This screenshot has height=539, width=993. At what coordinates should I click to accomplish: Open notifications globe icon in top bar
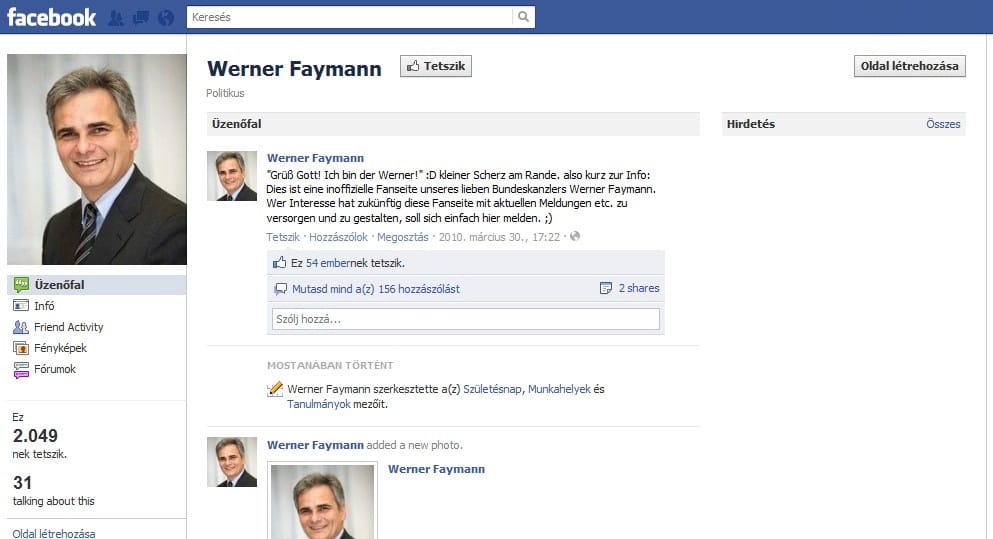pos(166,18)
